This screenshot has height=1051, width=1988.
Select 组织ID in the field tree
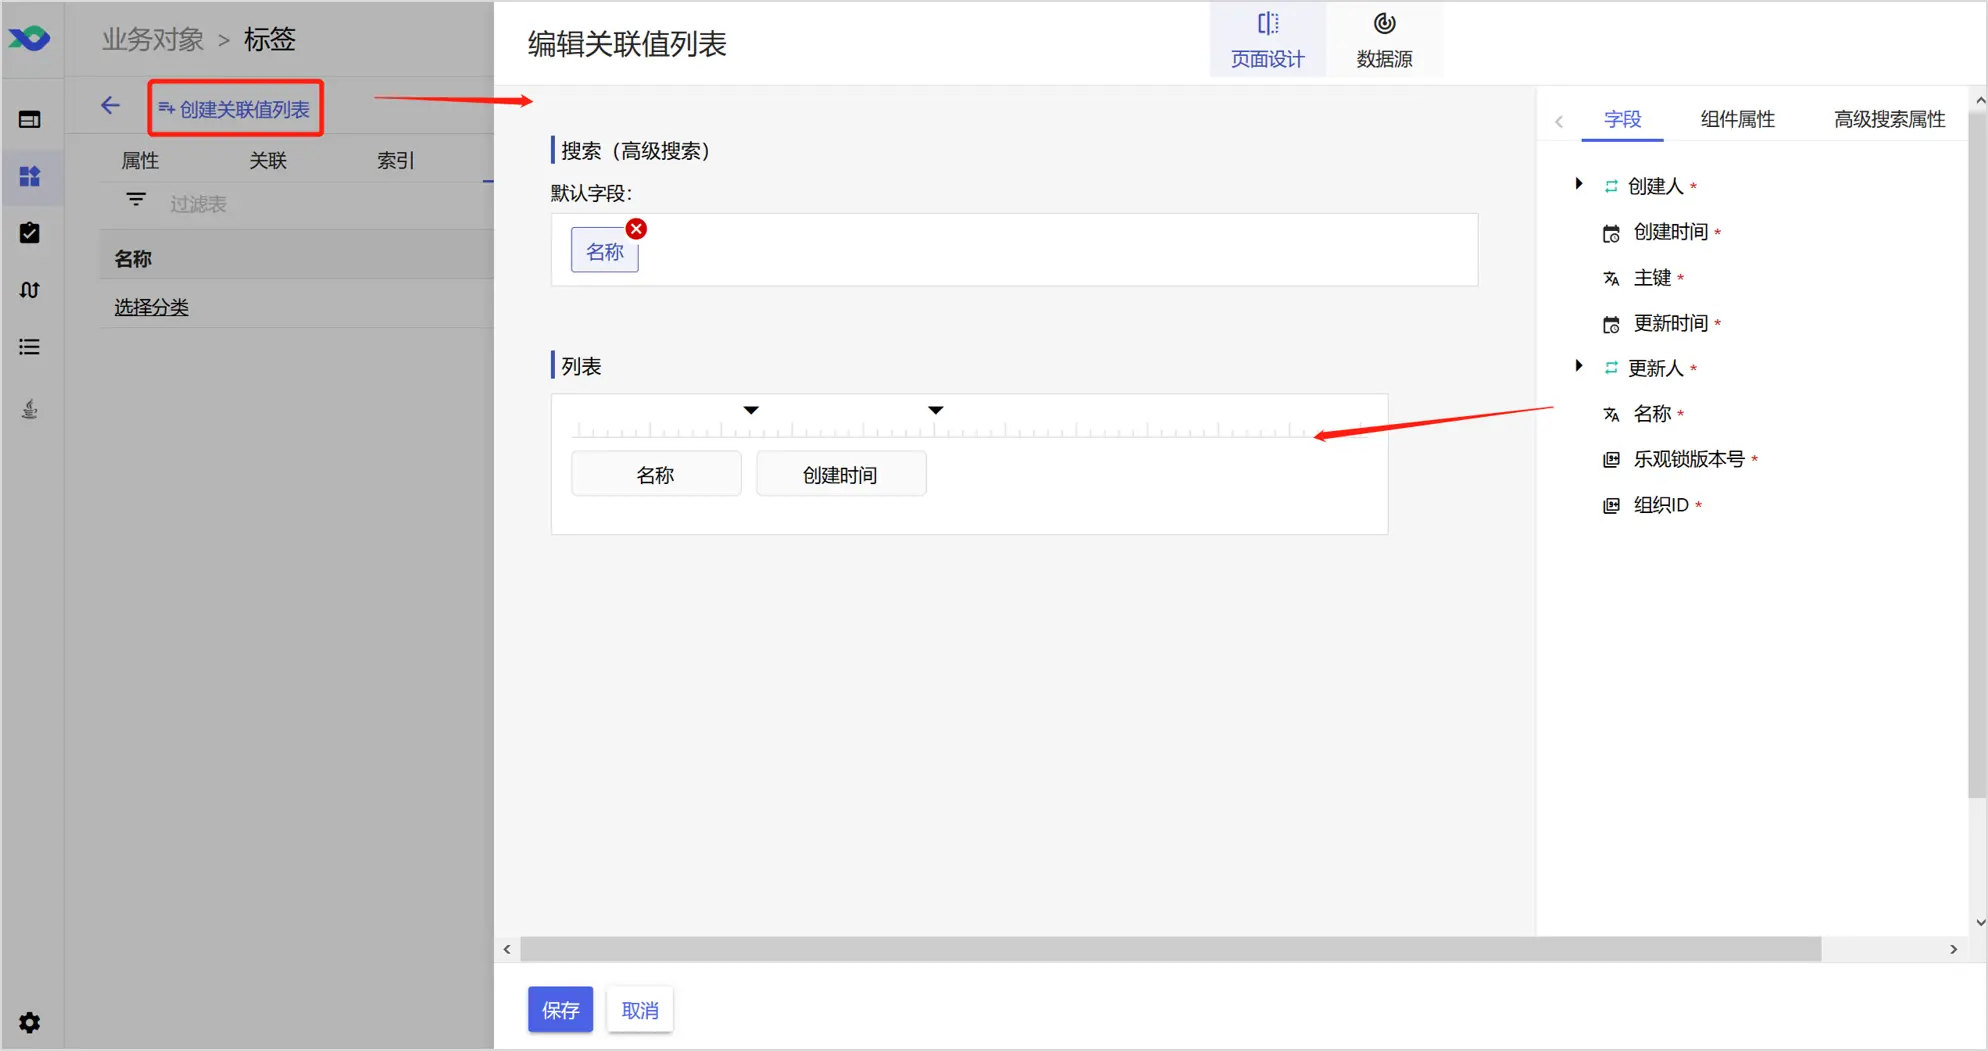[x=1661, y=505]
